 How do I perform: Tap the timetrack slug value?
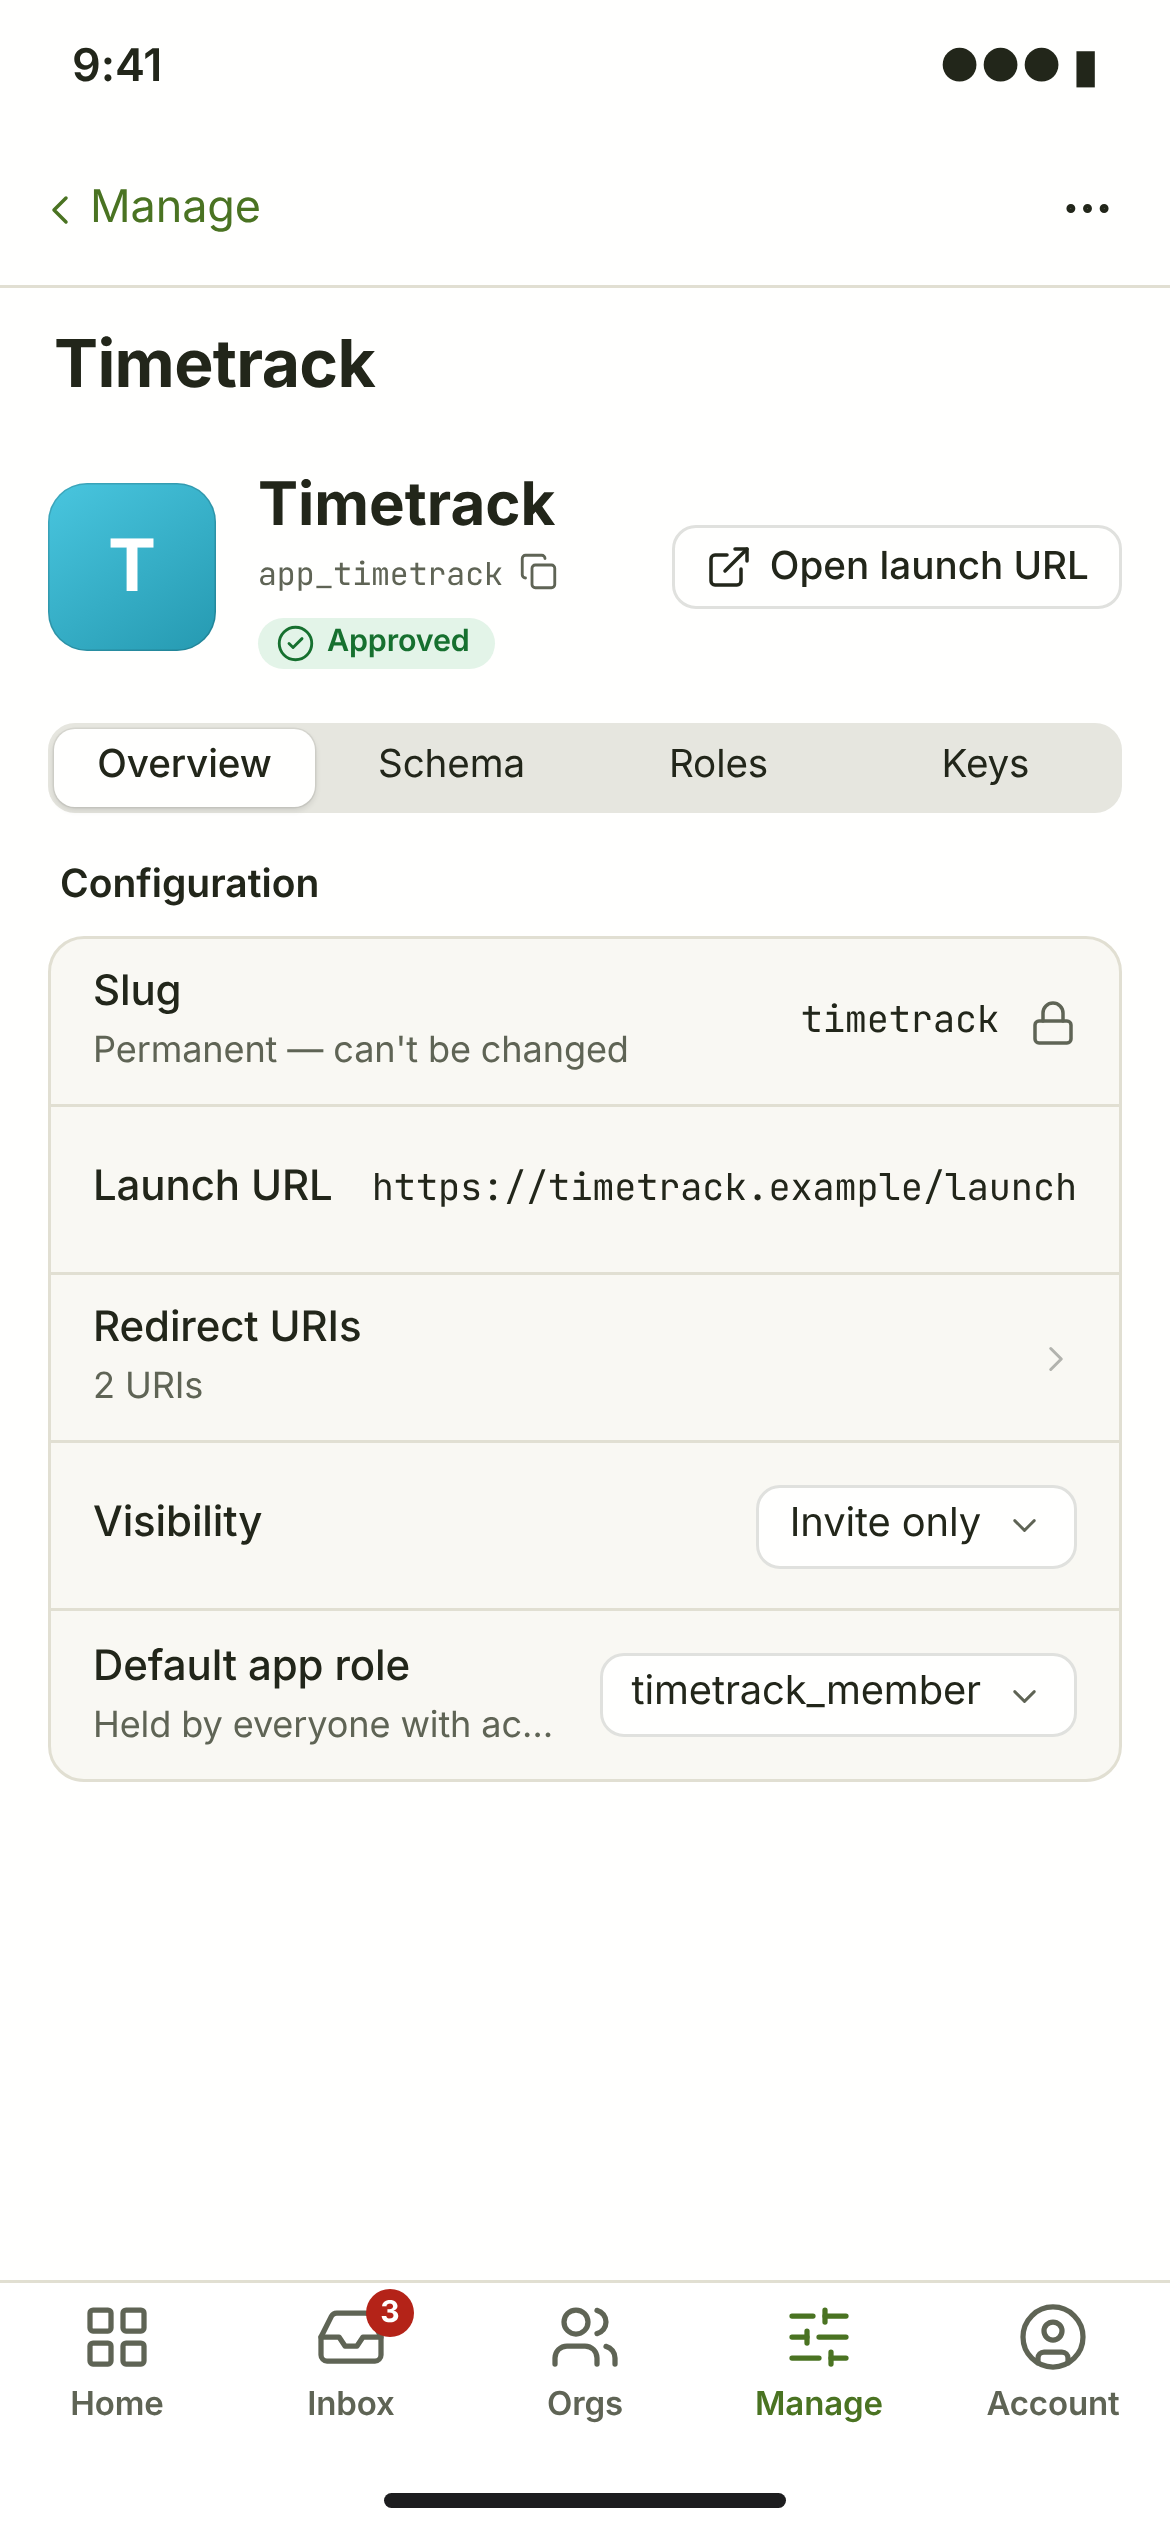tap(899, 1020)
